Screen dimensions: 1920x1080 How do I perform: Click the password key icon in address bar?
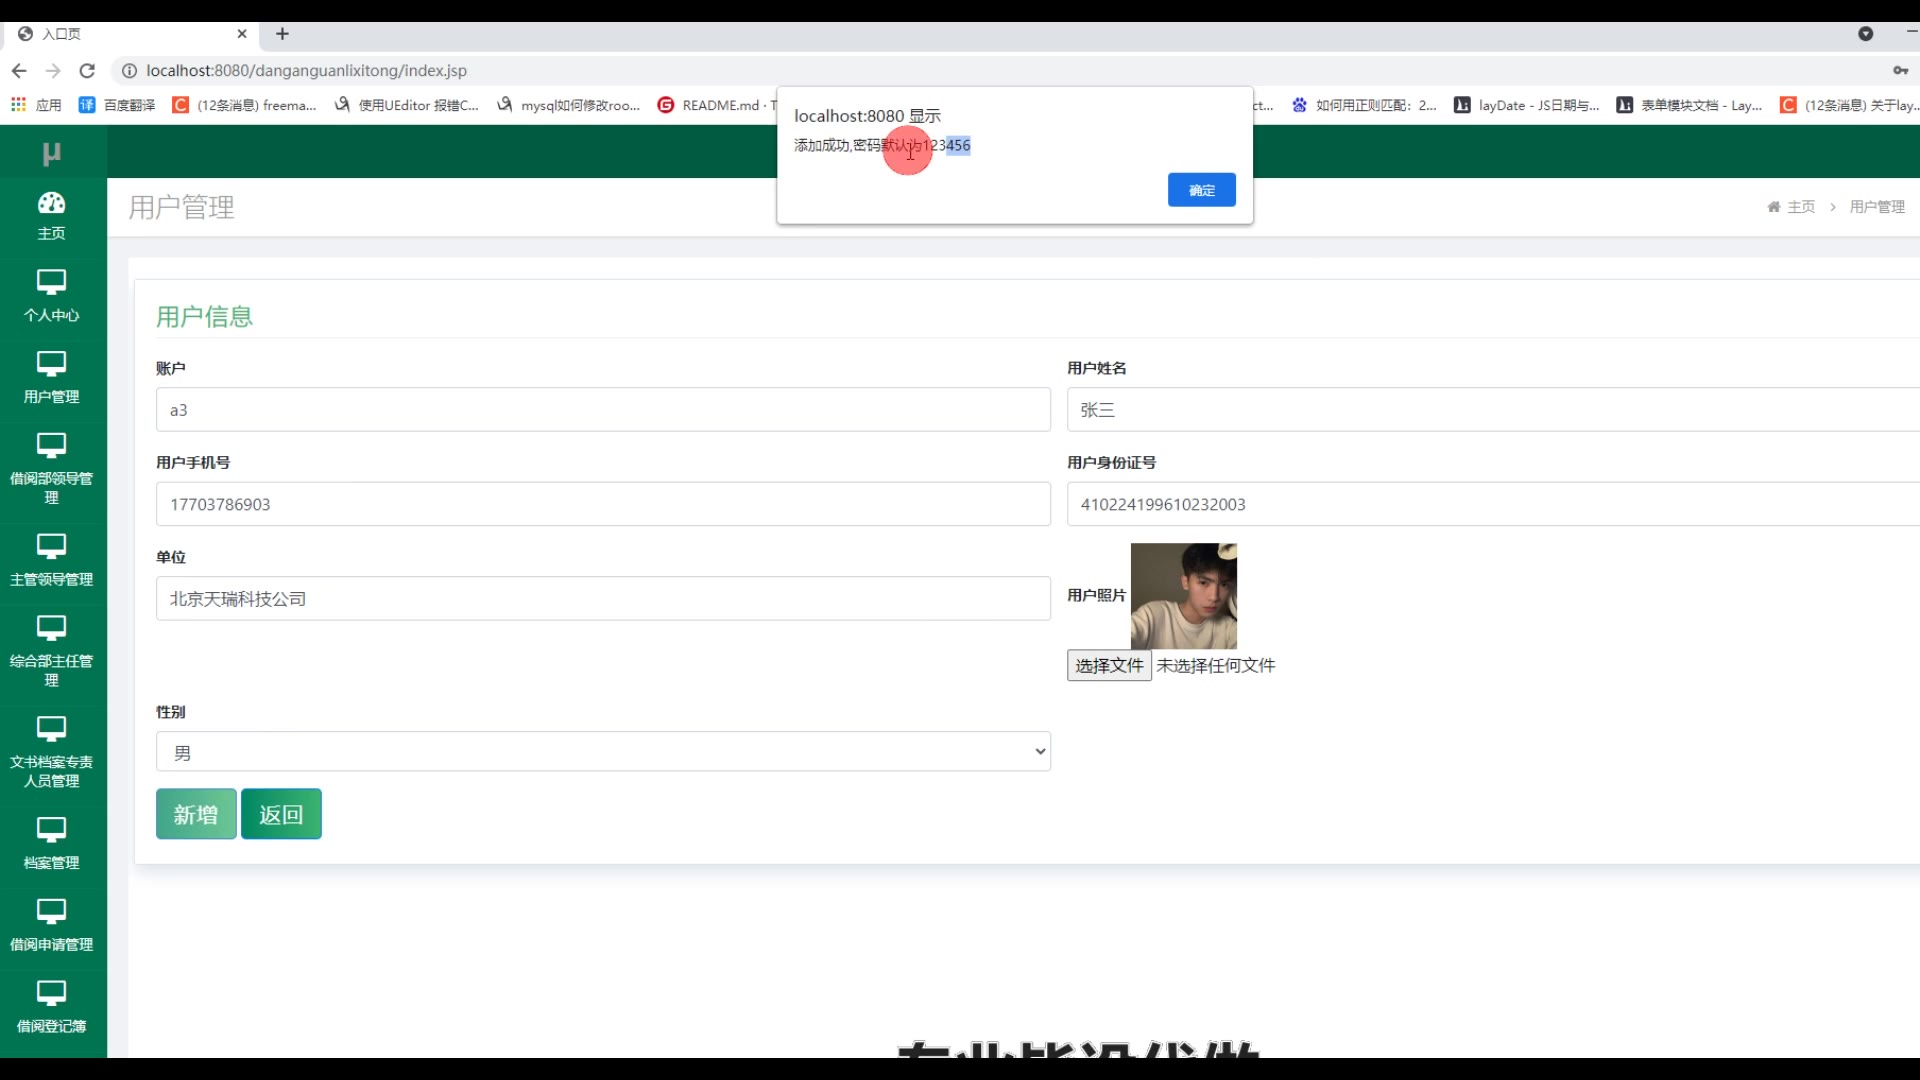pos(1900,71)
